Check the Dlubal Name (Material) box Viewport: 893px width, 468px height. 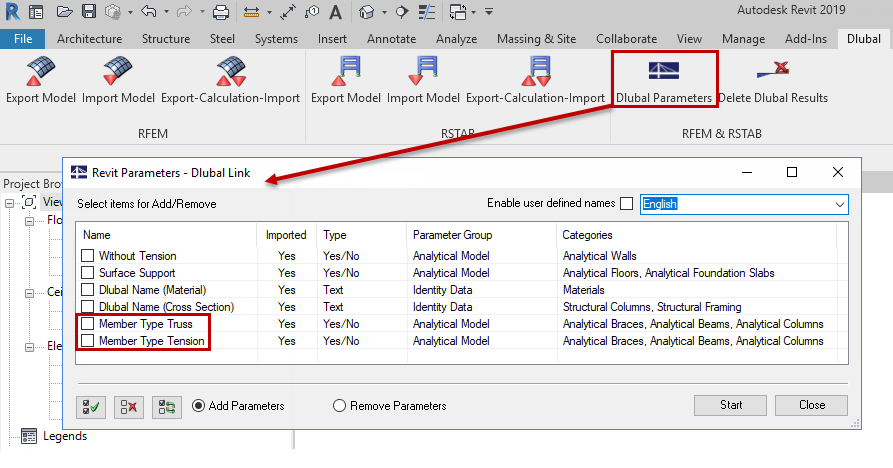point(87,290)
